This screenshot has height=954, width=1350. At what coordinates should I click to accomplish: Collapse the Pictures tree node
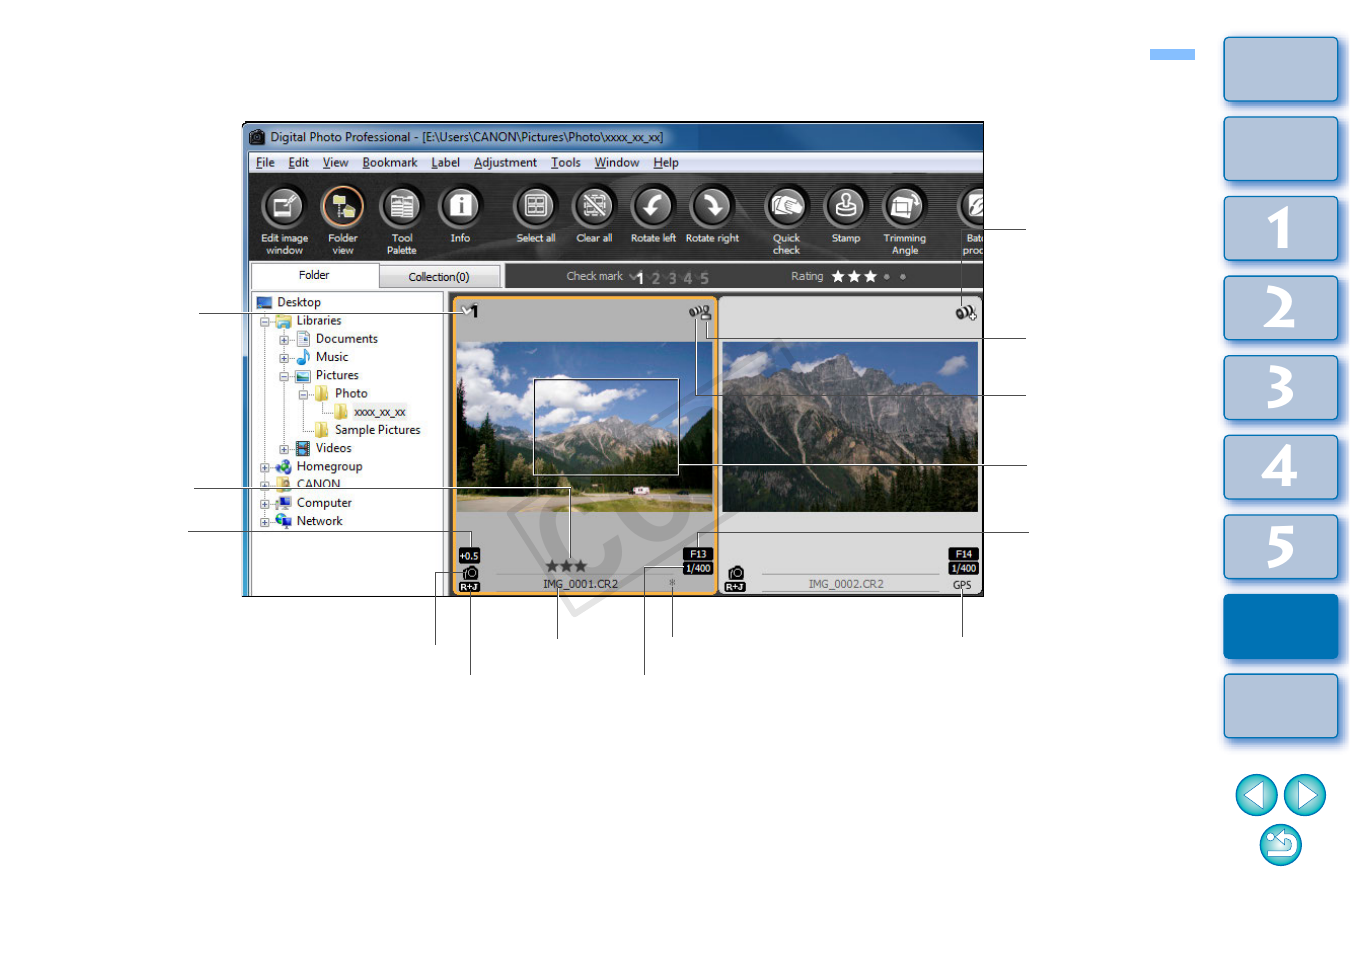pos(284,377)
